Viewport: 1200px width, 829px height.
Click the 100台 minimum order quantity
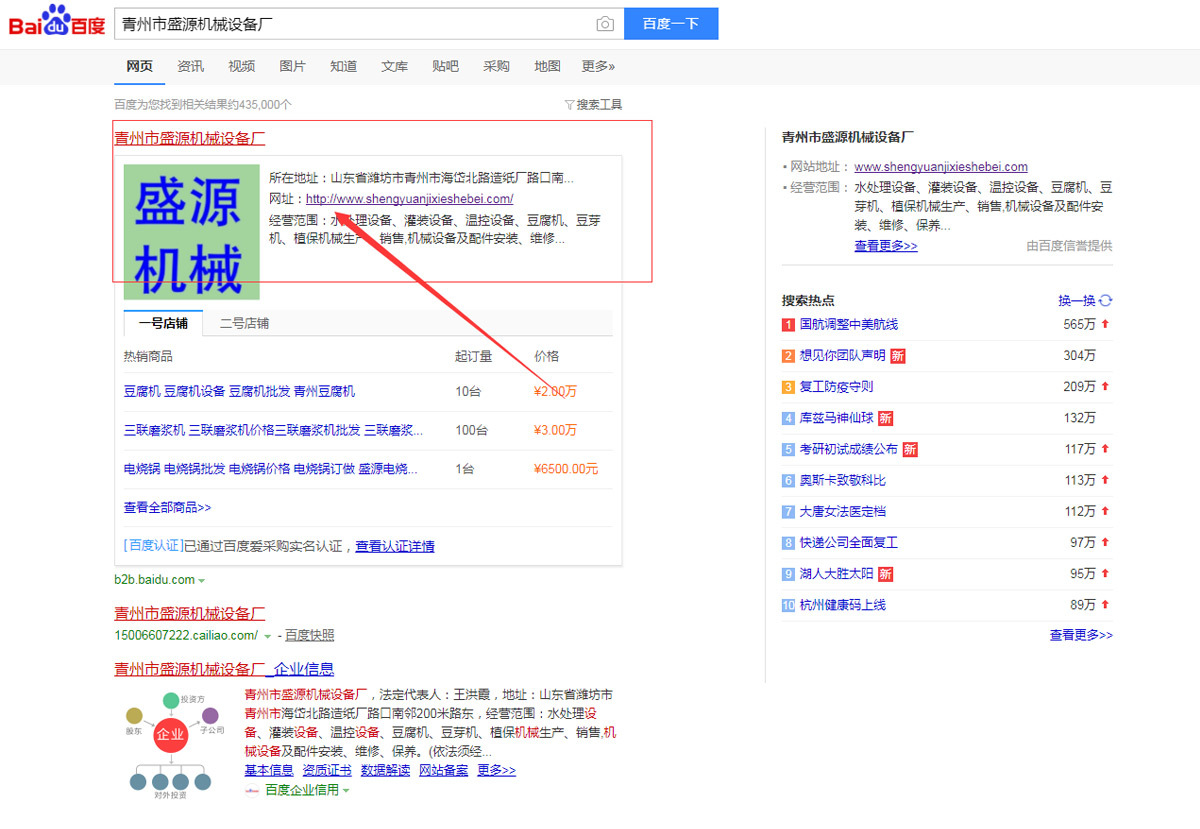point(472,430)
